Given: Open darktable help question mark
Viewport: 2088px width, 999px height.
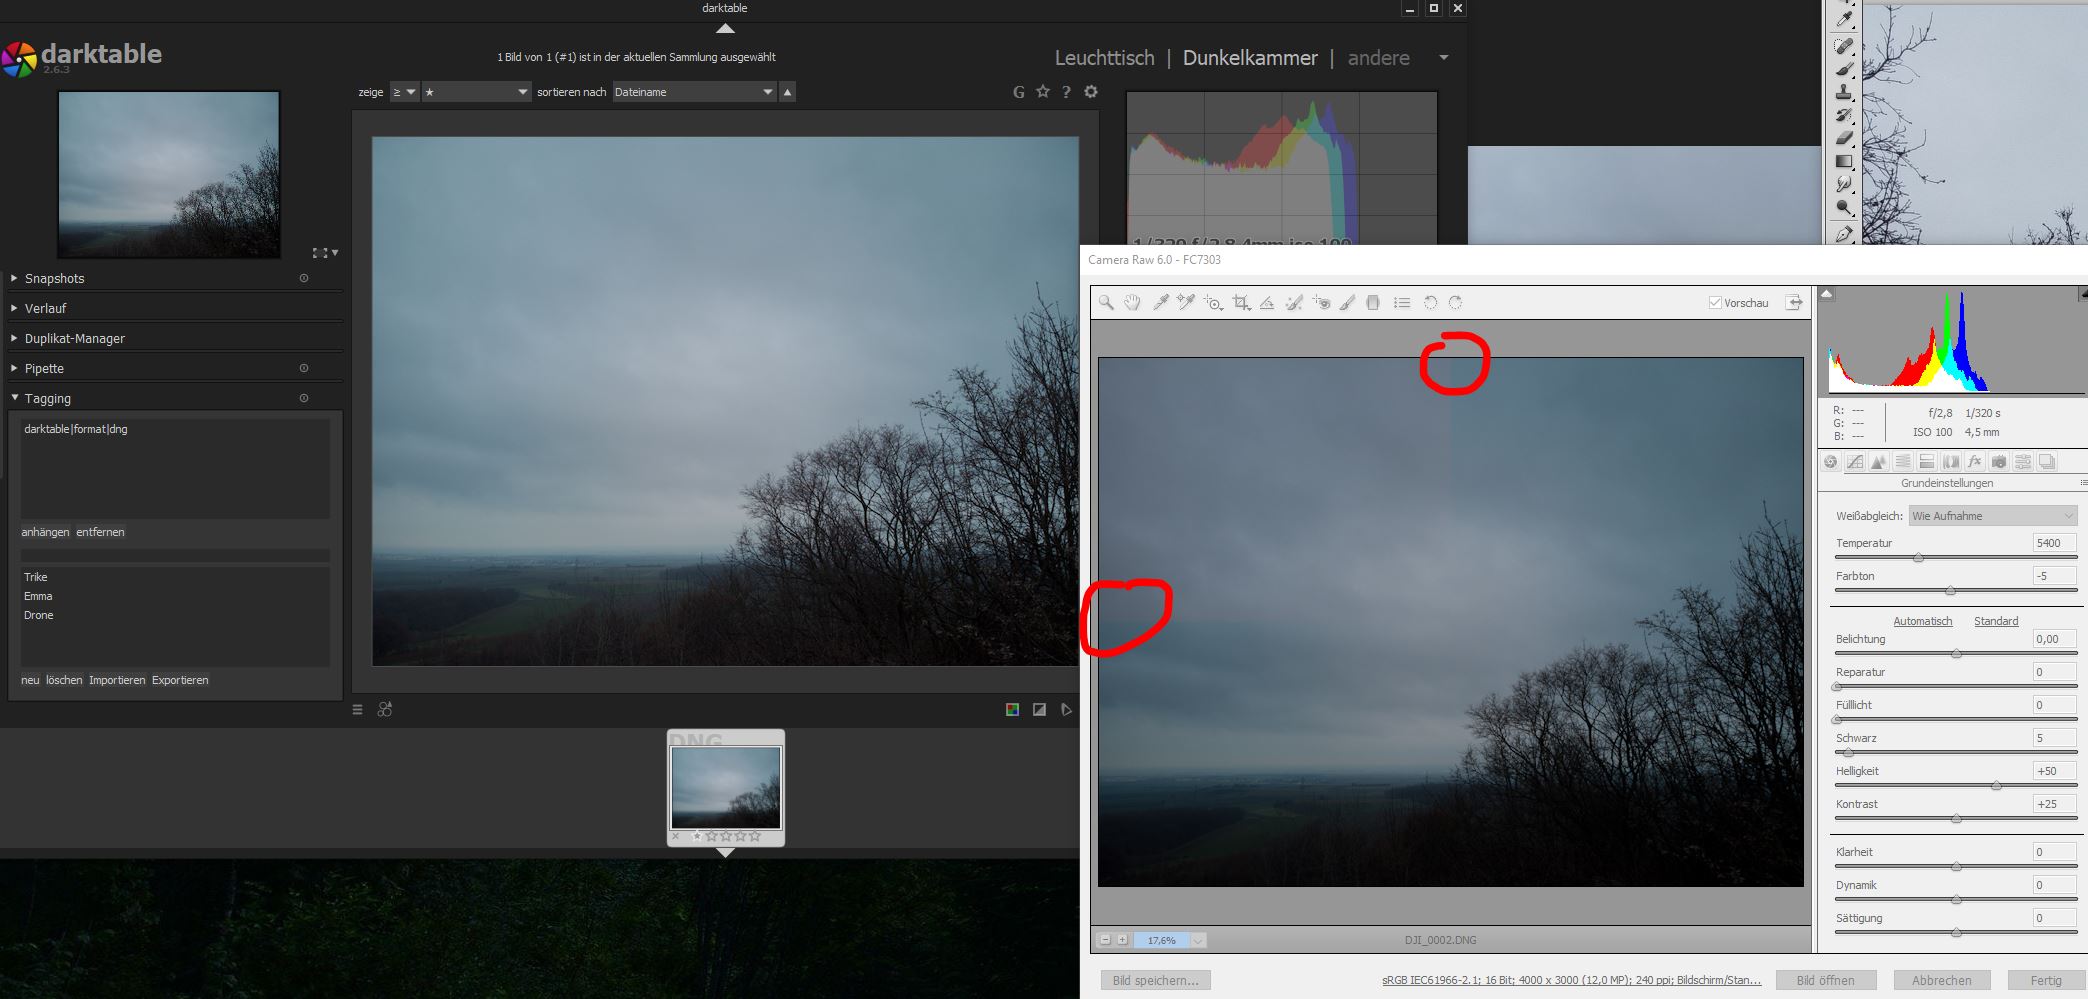Looking at the screenshot, I should 1067,91.
